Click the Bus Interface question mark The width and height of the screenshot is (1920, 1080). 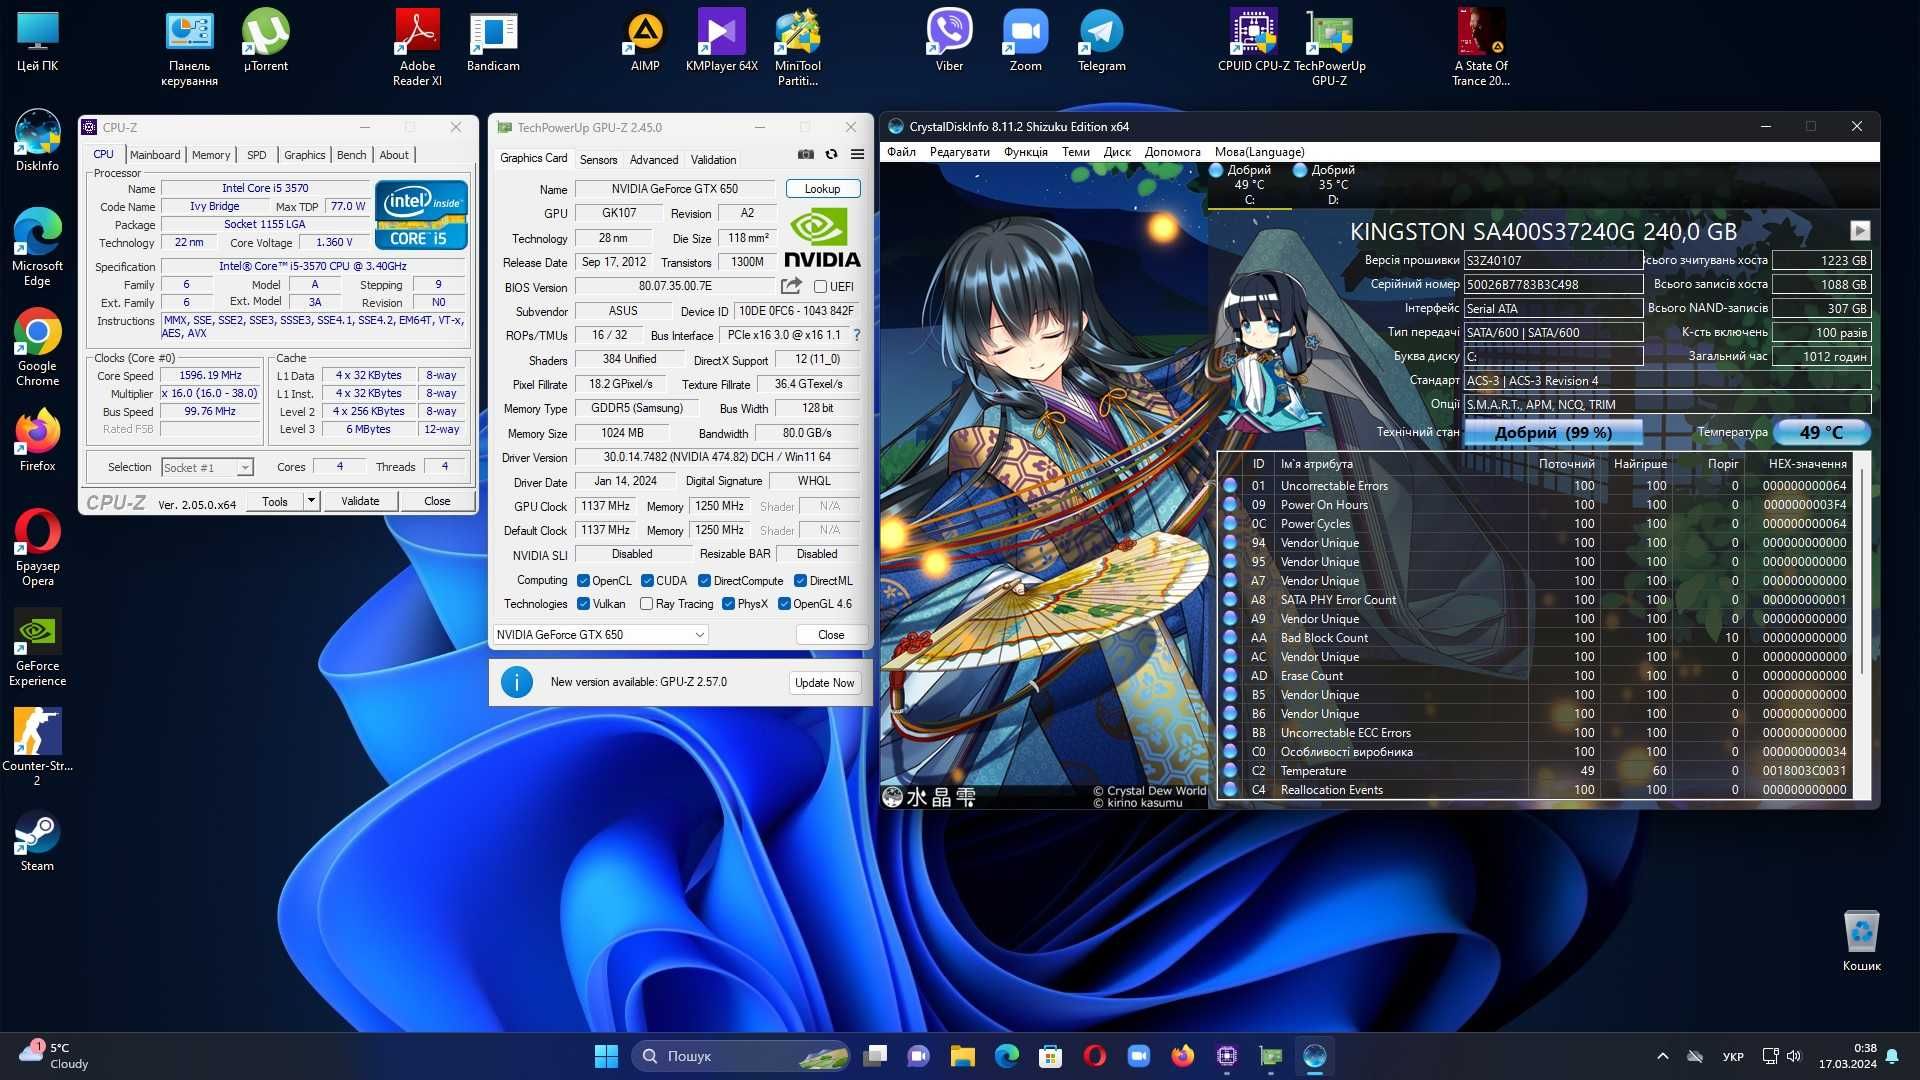(x=857, y=335)
